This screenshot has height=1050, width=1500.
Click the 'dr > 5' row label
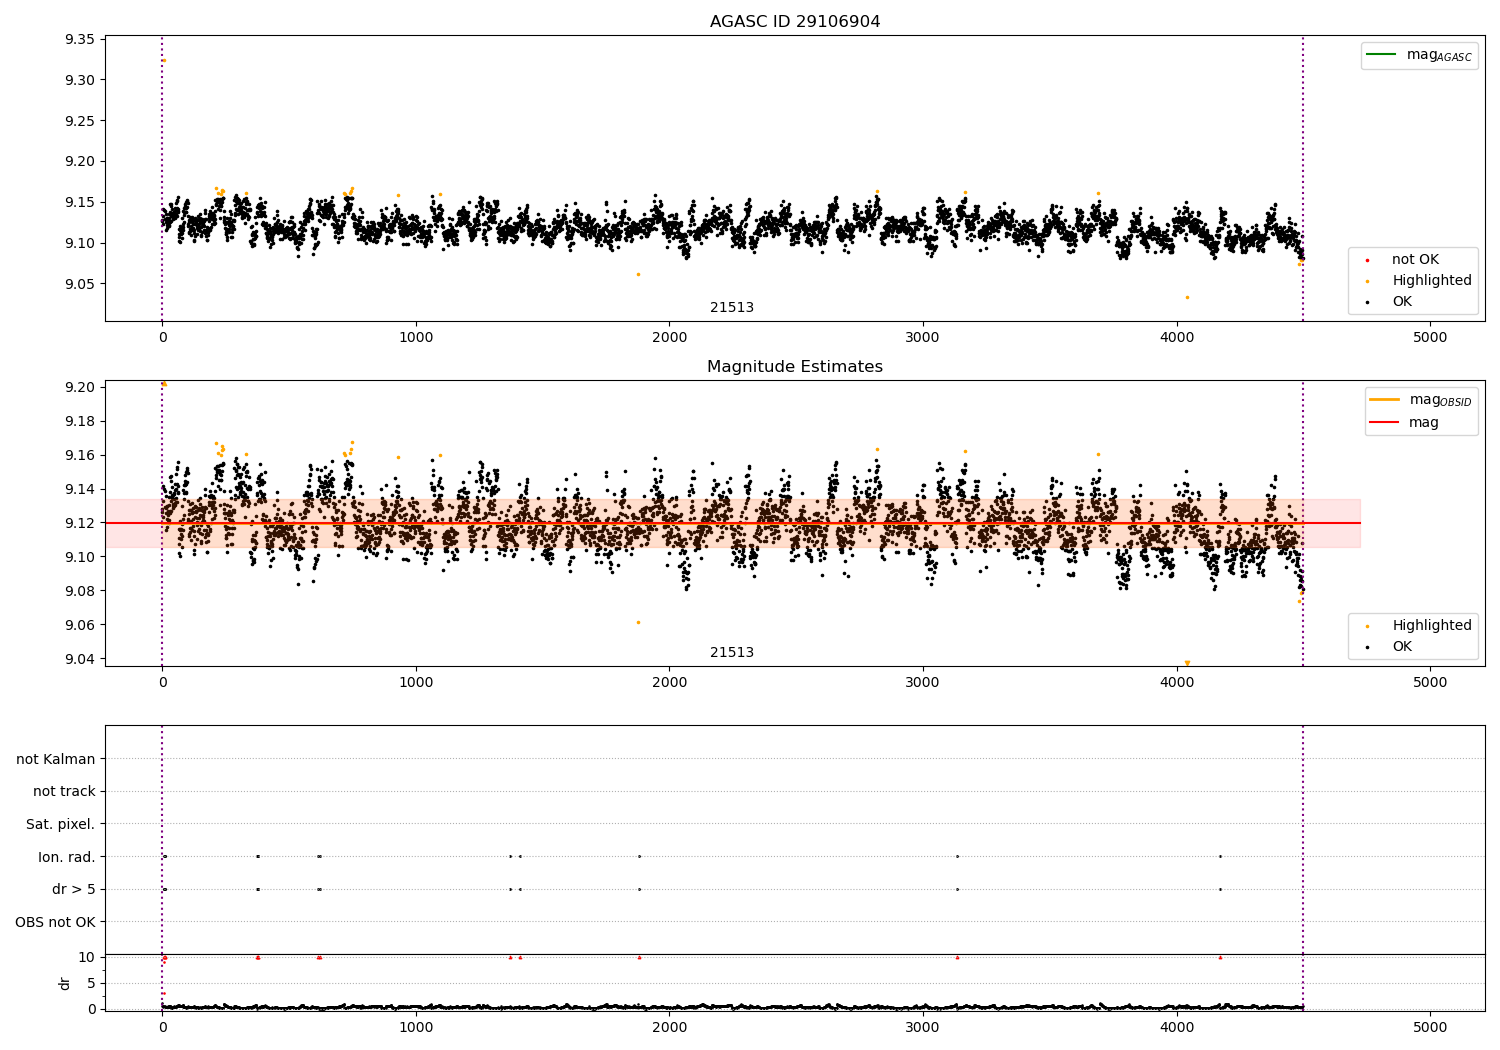tap(74, 890)
